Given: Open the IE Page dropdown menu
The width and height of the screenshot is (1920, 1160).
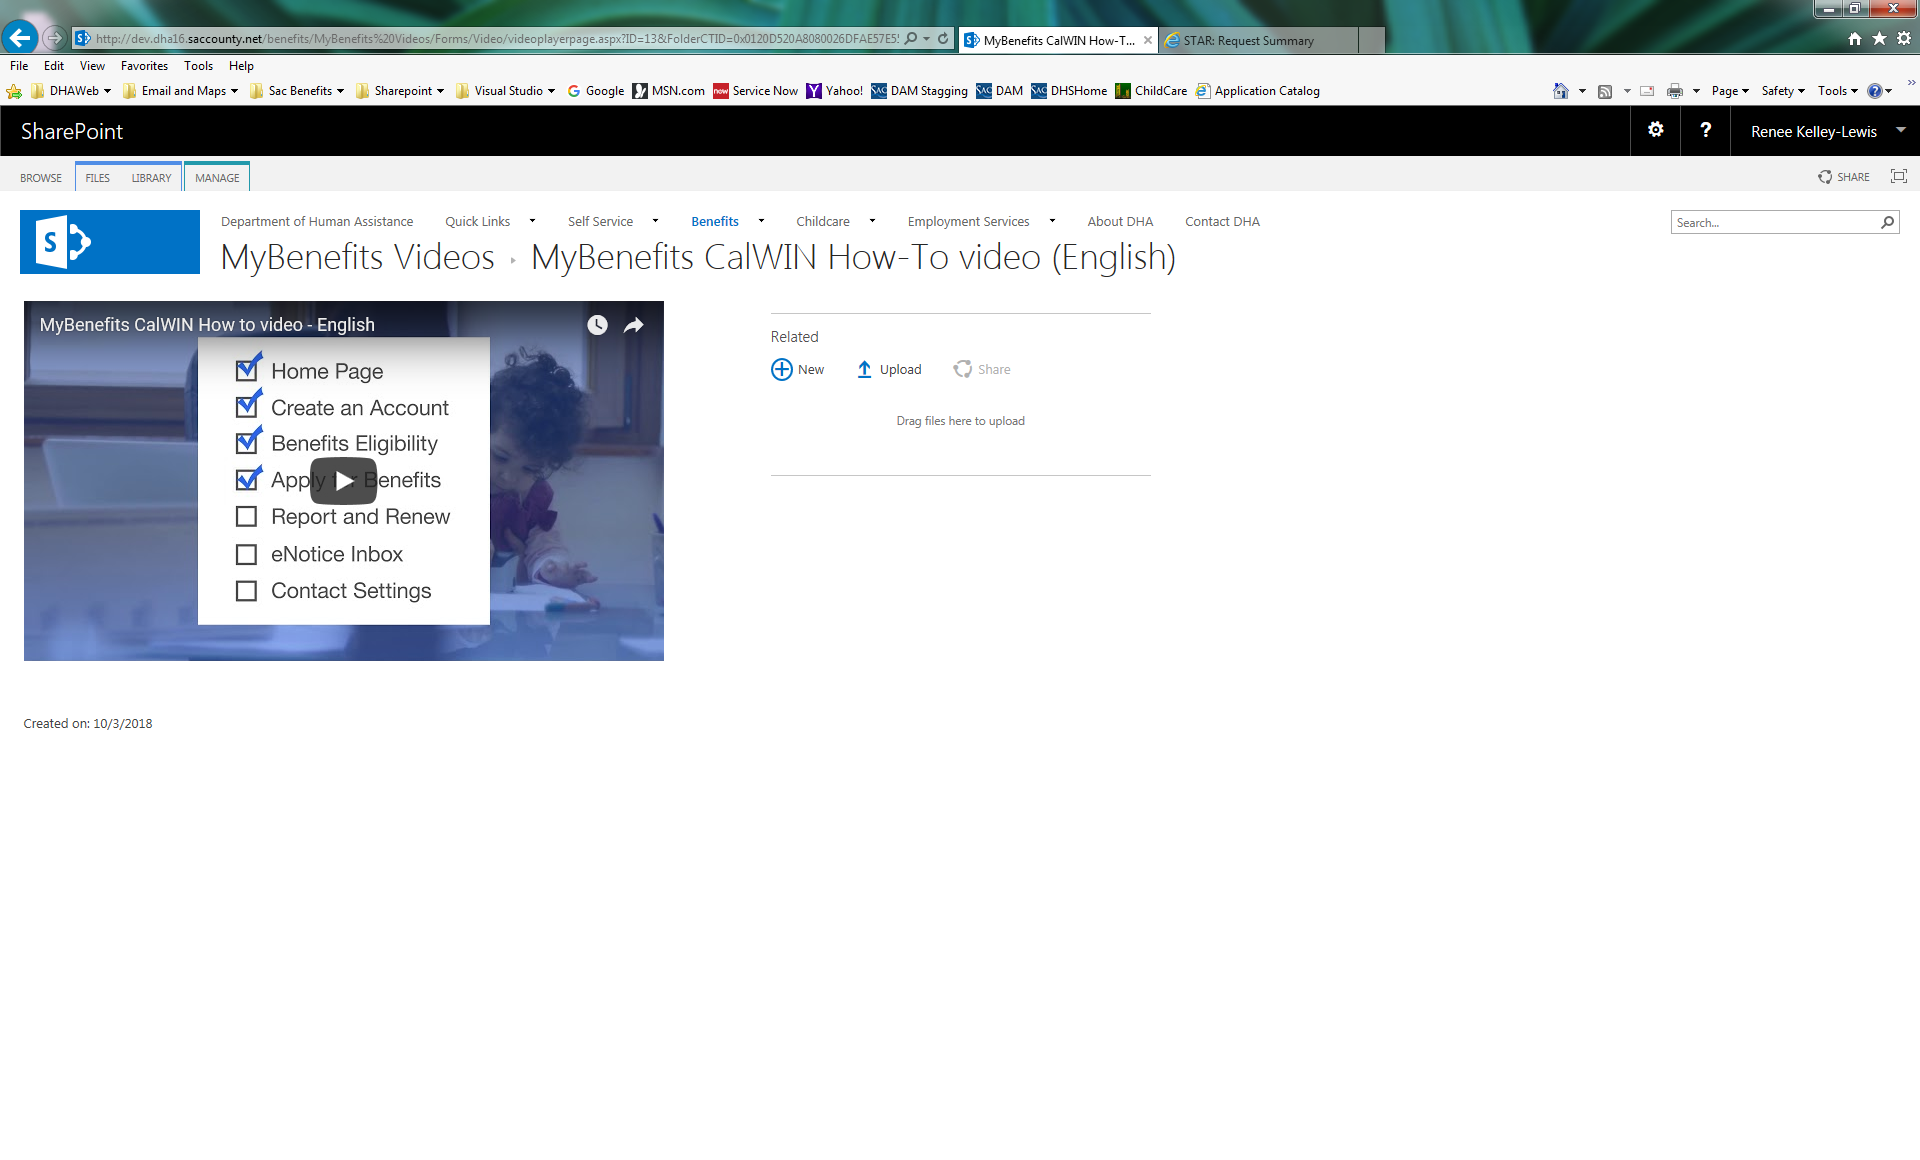Looking at the screenshot, I should pos(1730,91).
